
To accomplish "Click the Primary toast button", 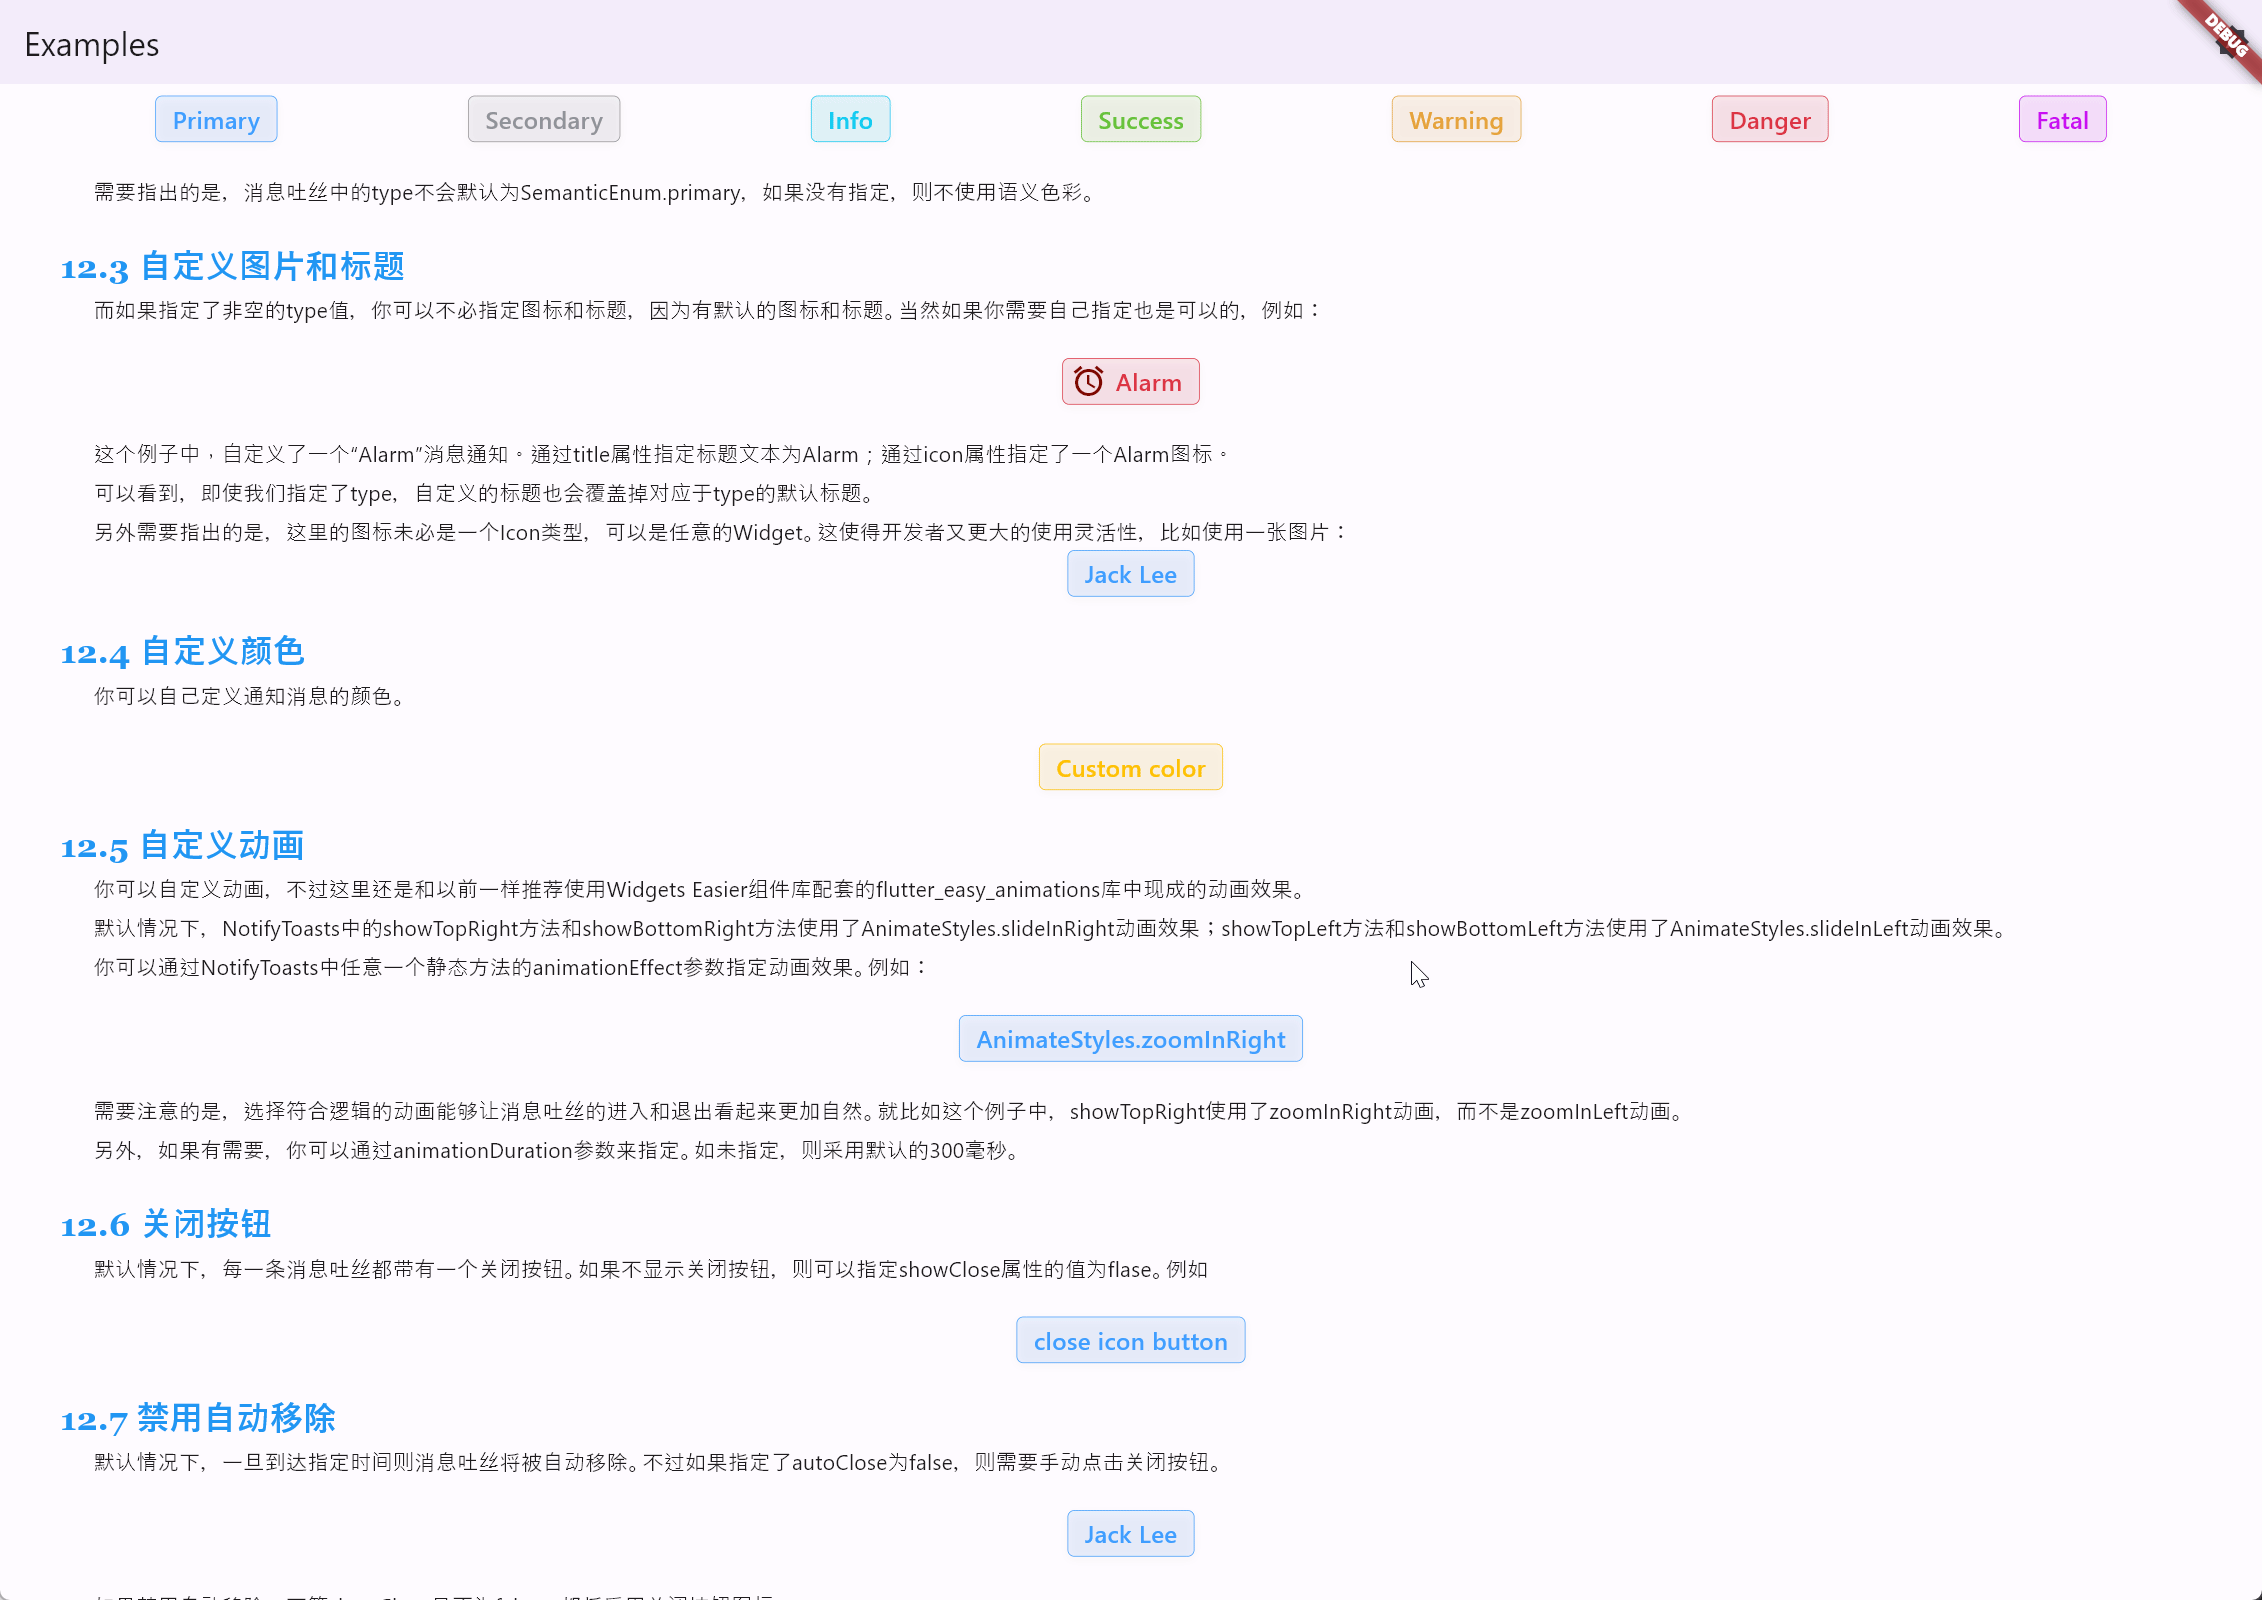I will (216, 120).
